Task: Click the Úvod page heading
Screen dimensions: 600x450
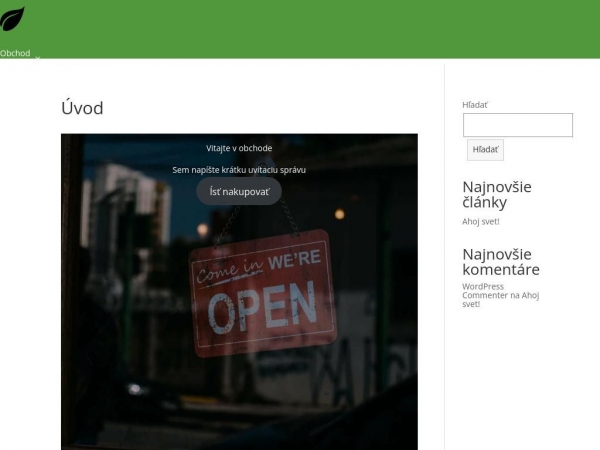Action: (82, 108)
